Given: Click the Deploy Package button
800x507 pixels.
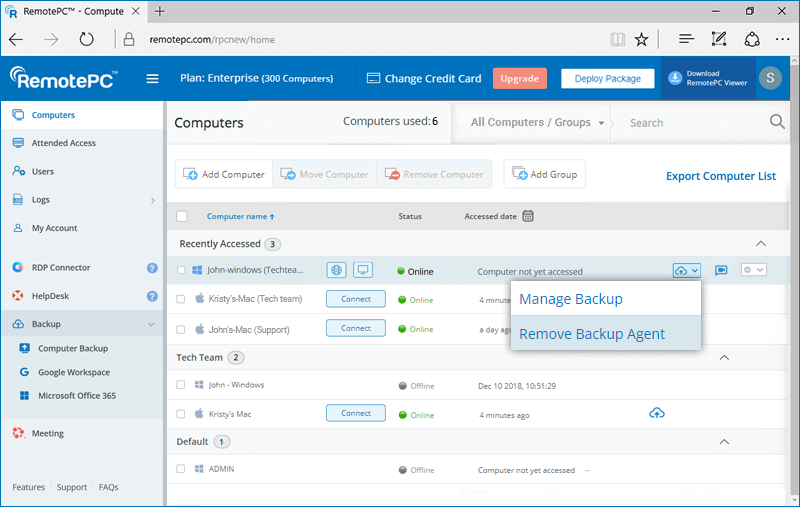Looking at the screenshot, I should pos(607,79).
